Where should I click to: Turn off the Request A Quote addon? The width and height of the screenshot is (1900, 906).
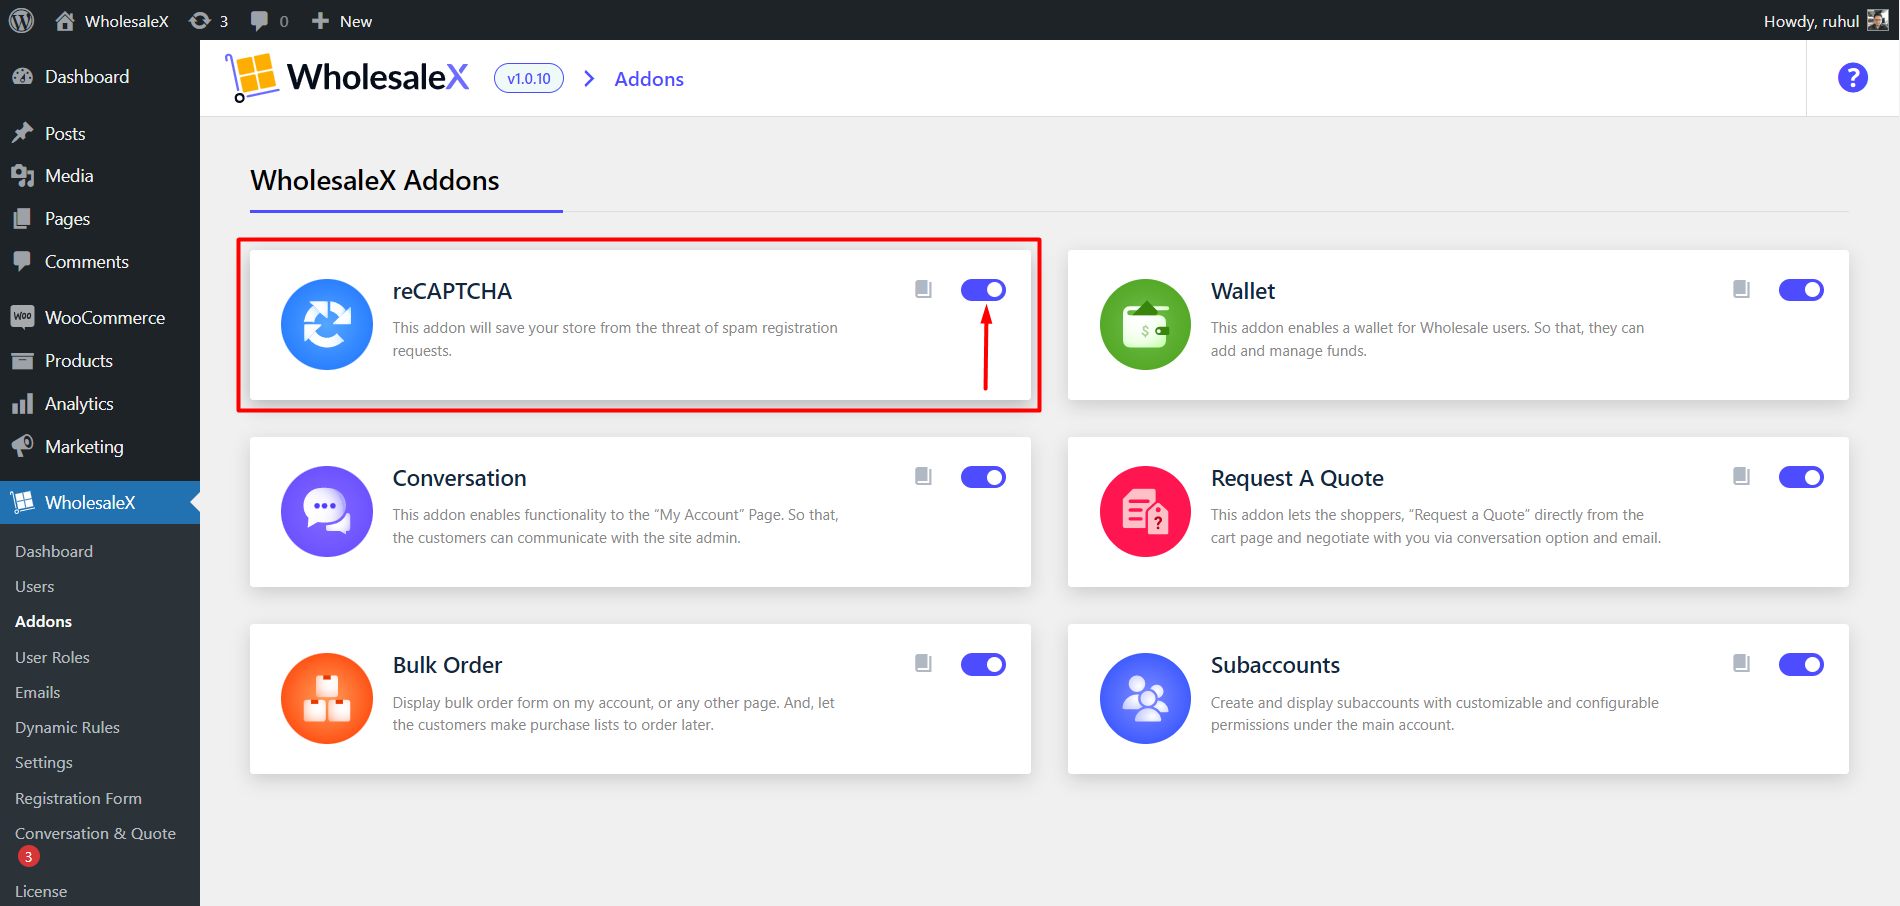point(1801,477)
